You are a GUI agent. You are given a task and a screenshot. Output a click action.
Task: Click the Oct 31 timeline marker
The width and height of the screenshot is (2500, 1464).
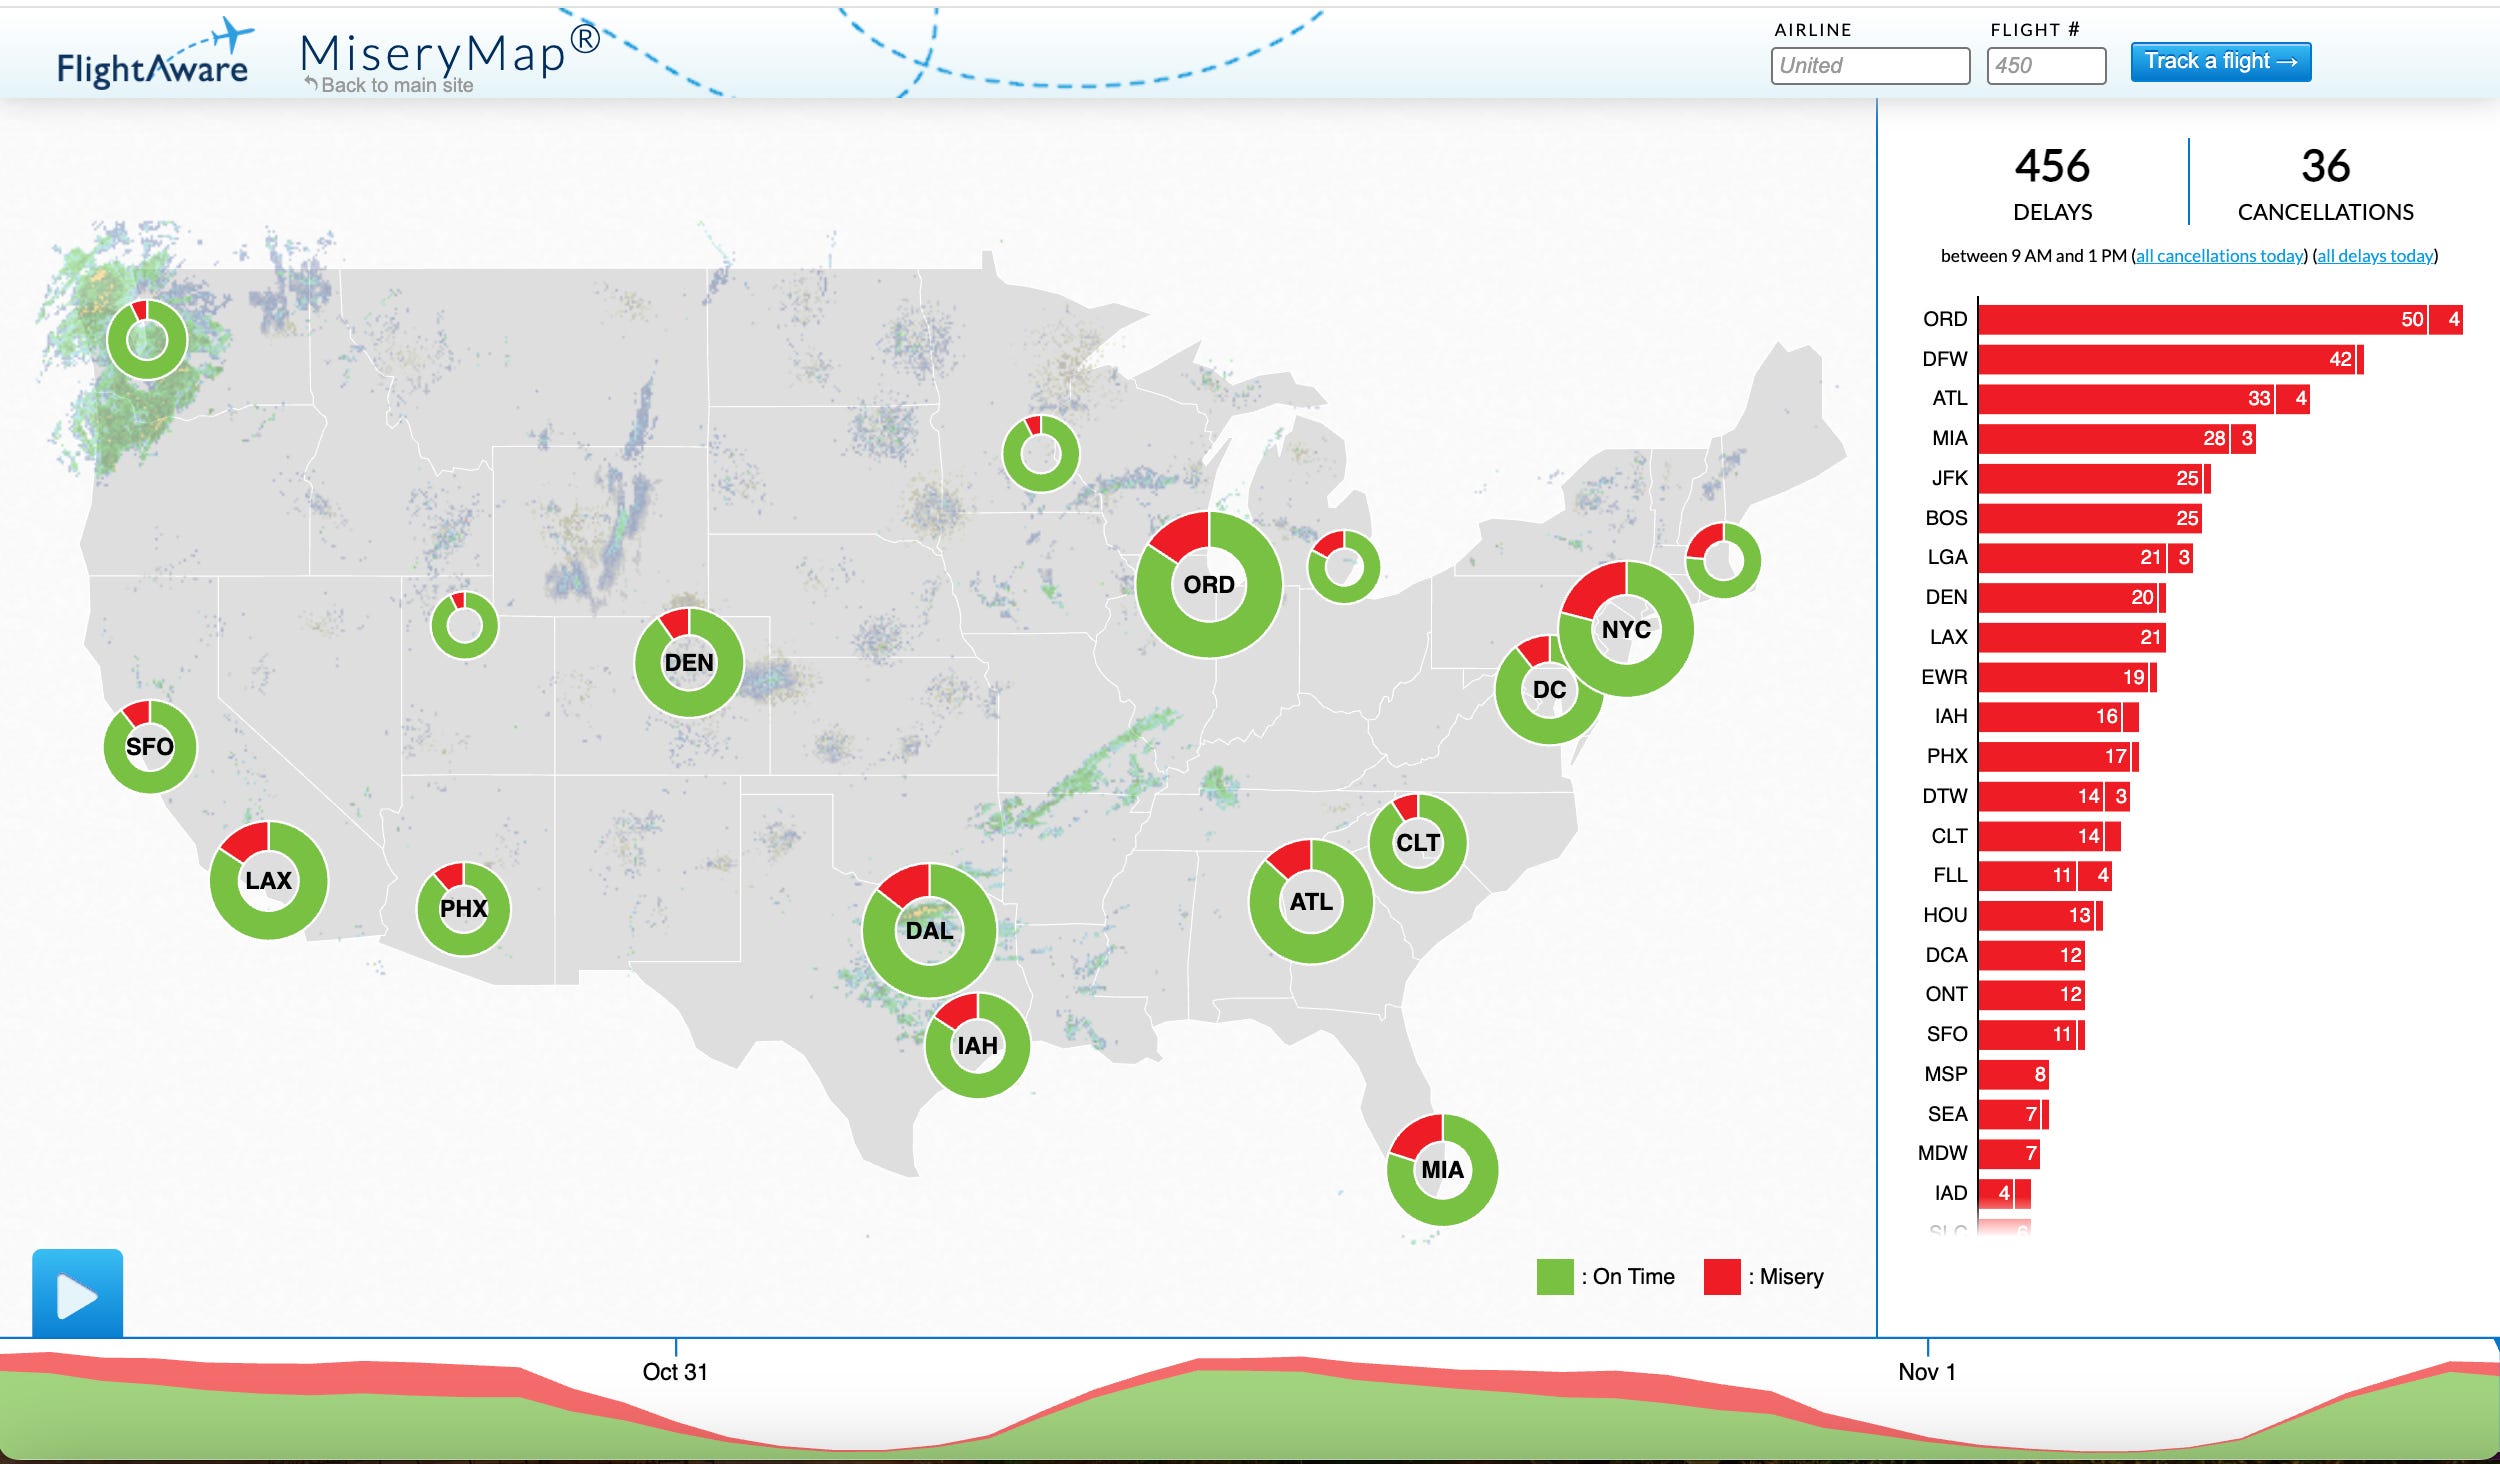tap(675, 1370)
